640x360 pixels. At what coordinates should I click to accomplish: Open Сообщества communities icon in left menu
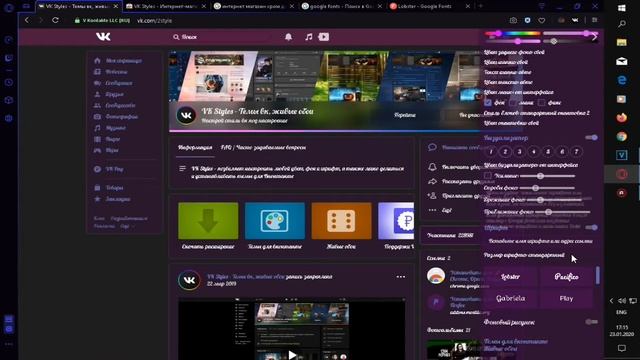pyautogui.click(x=97, y=105)
